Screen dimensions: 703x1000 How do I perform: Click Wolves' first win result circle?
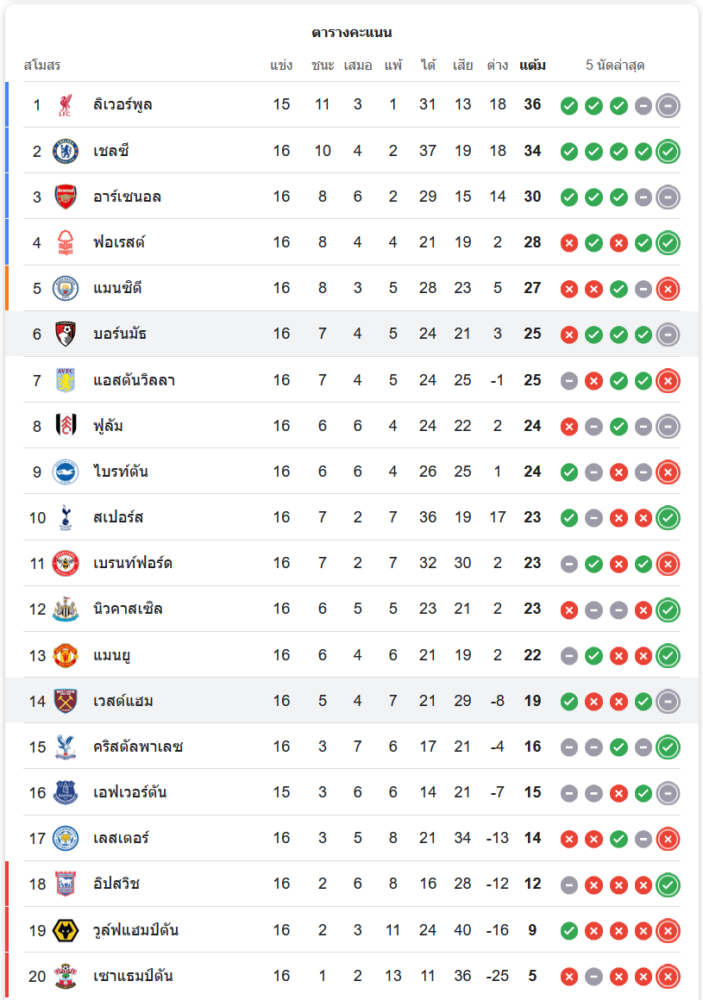point(569,931)
